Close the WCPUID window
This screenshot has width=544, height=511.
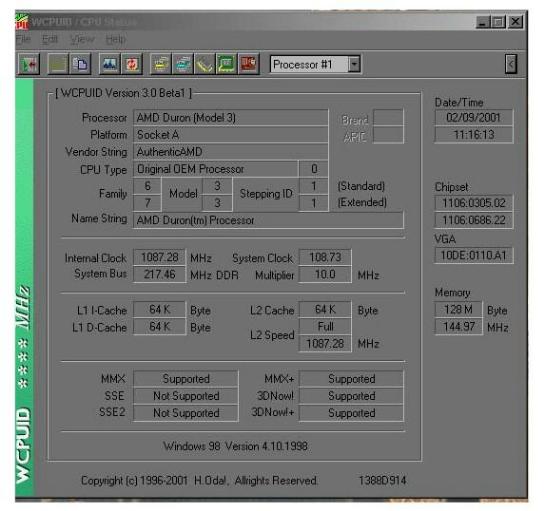(x=516, y=23)
